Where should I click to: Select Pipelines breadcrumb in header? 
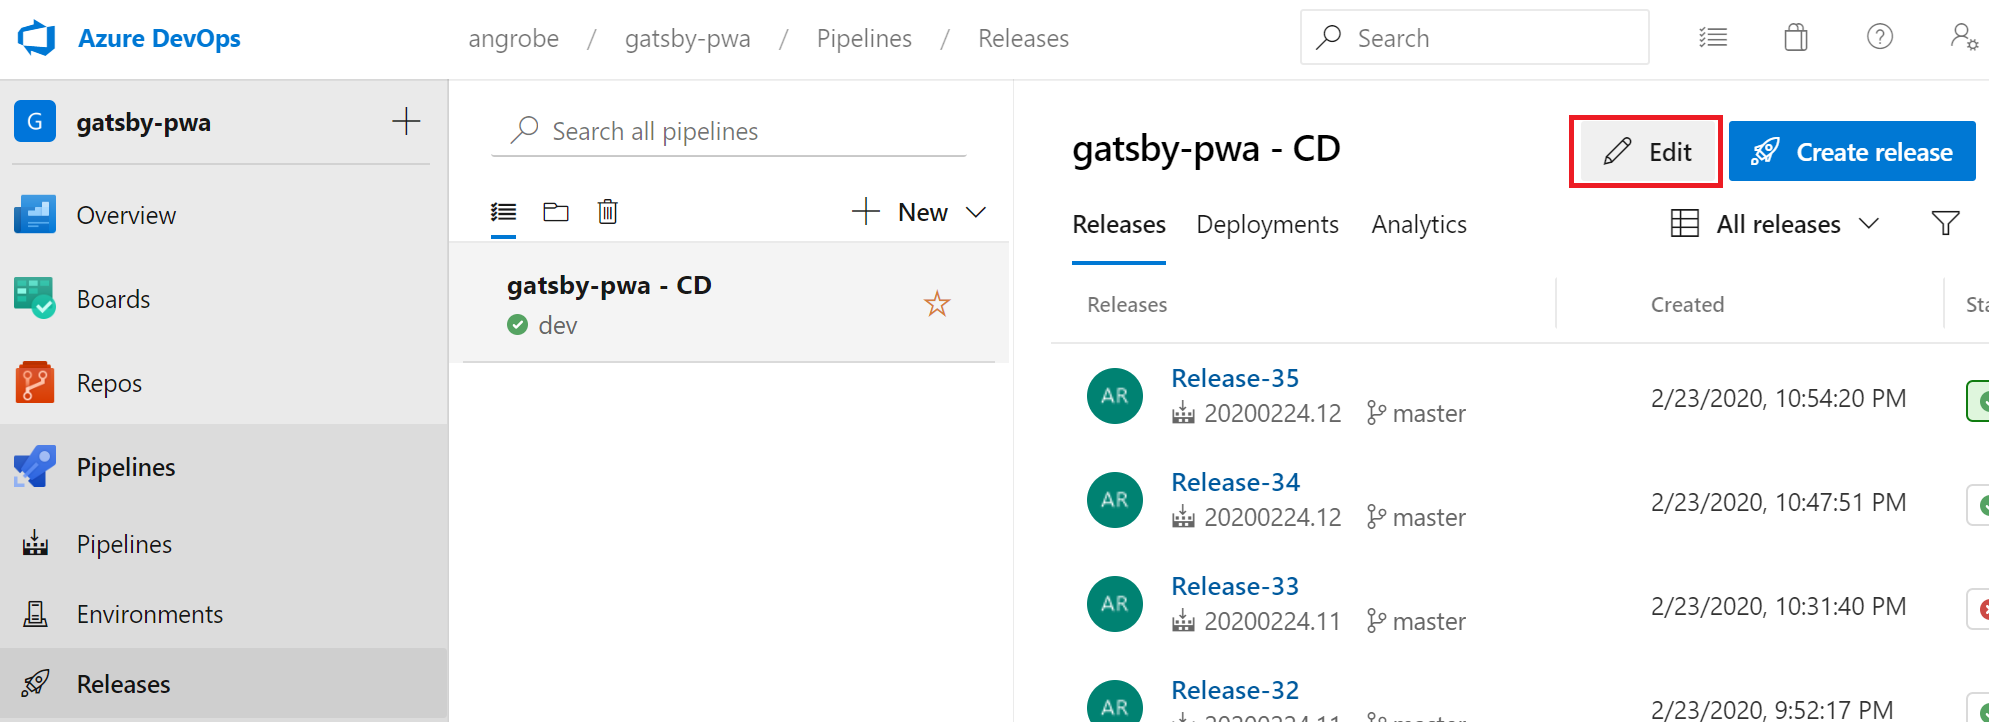point(864,38)
